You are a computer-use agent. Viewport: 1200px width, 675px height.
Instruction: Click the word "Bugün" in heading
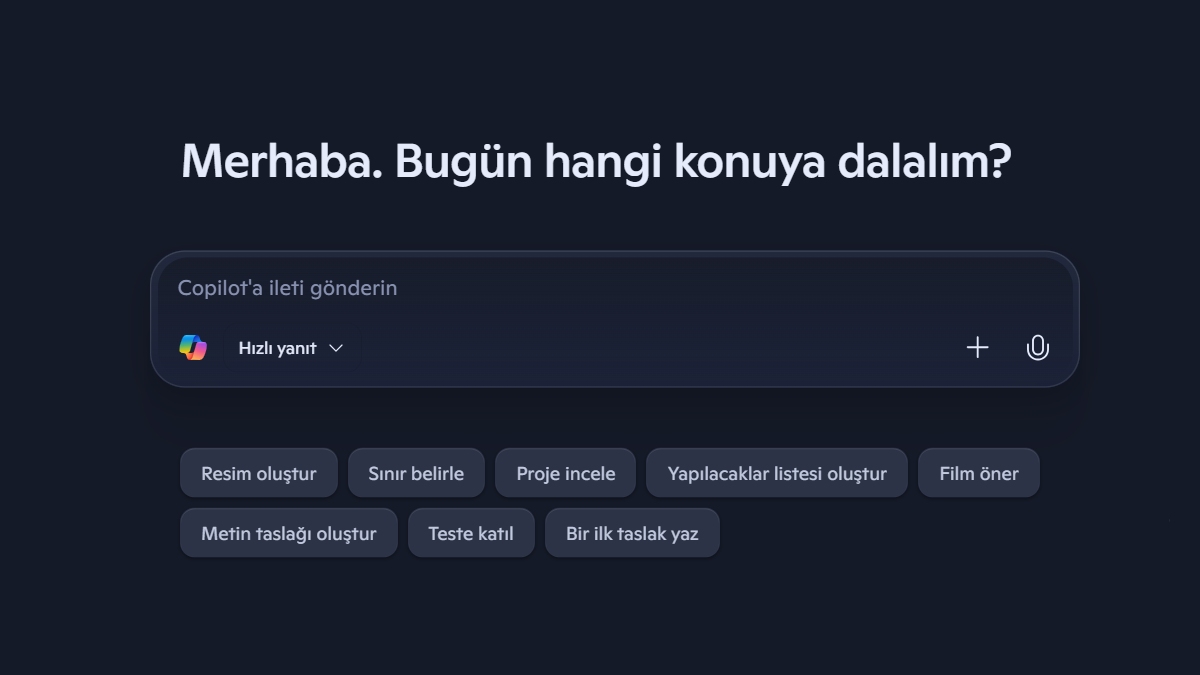tap(463, 161)
